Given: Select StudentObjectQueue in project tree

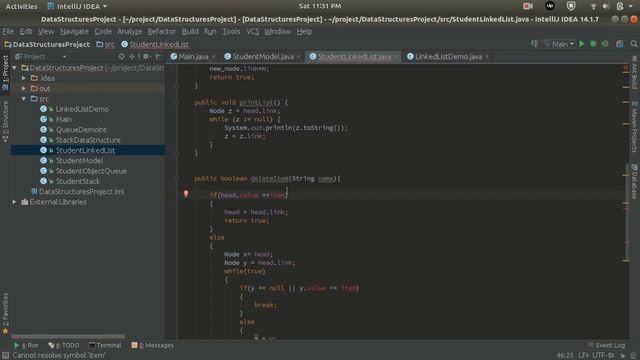Looking at the screenshot, I should click(x=91, y=171).
